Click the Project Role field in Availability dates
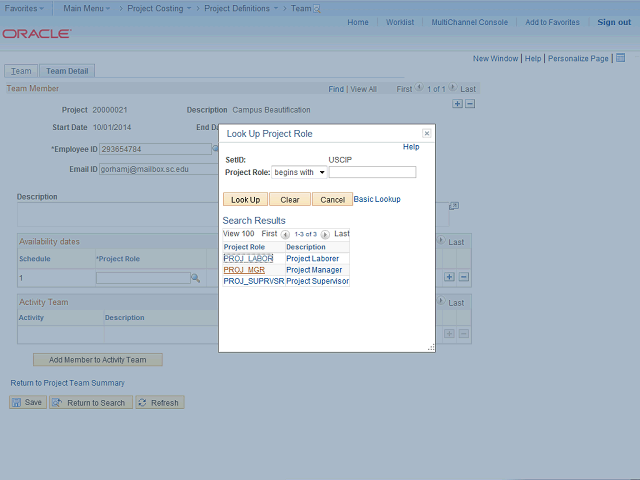Image resolution: width=640 pixels, height=480 pixels. pos(143,278)
